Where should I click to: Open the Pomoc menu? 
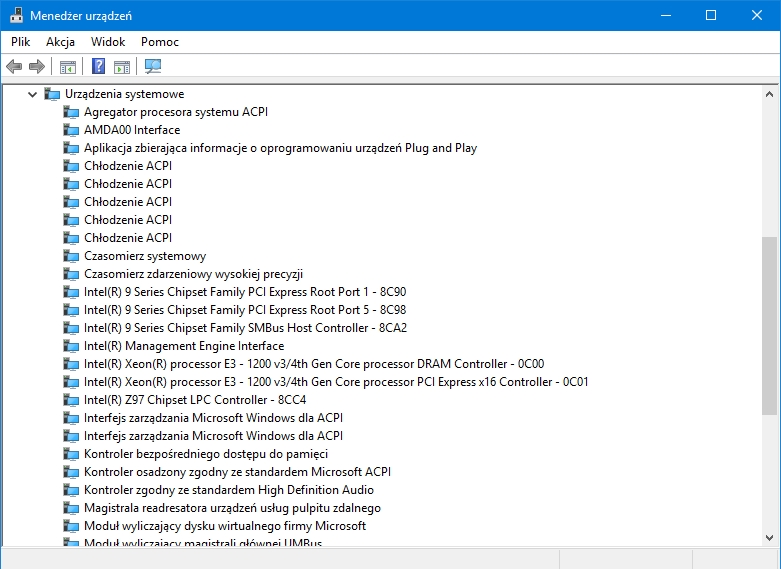pos(159,42)
